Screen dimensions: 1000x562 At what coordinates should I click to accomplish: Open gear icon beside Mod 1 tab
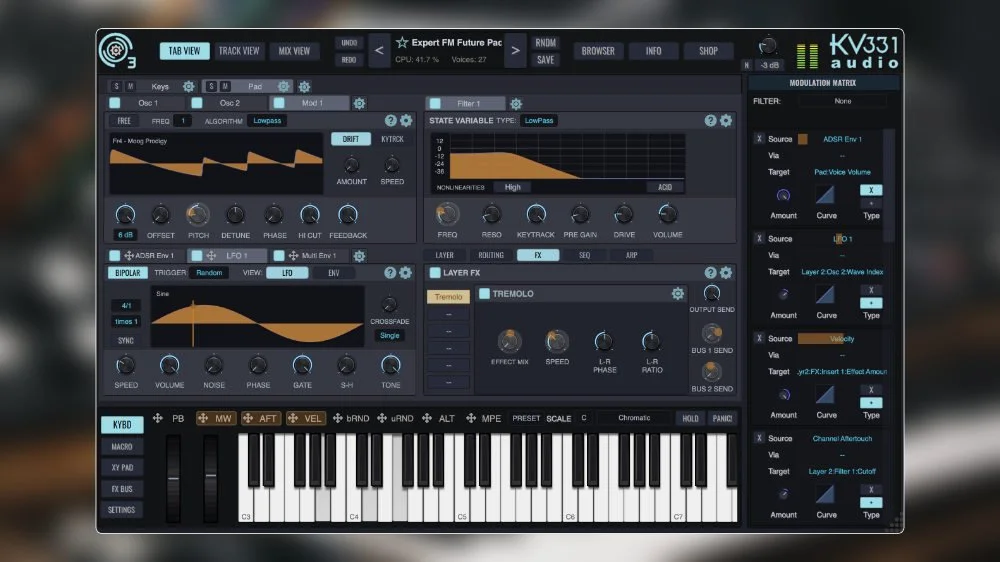click(x=360, y=103)
